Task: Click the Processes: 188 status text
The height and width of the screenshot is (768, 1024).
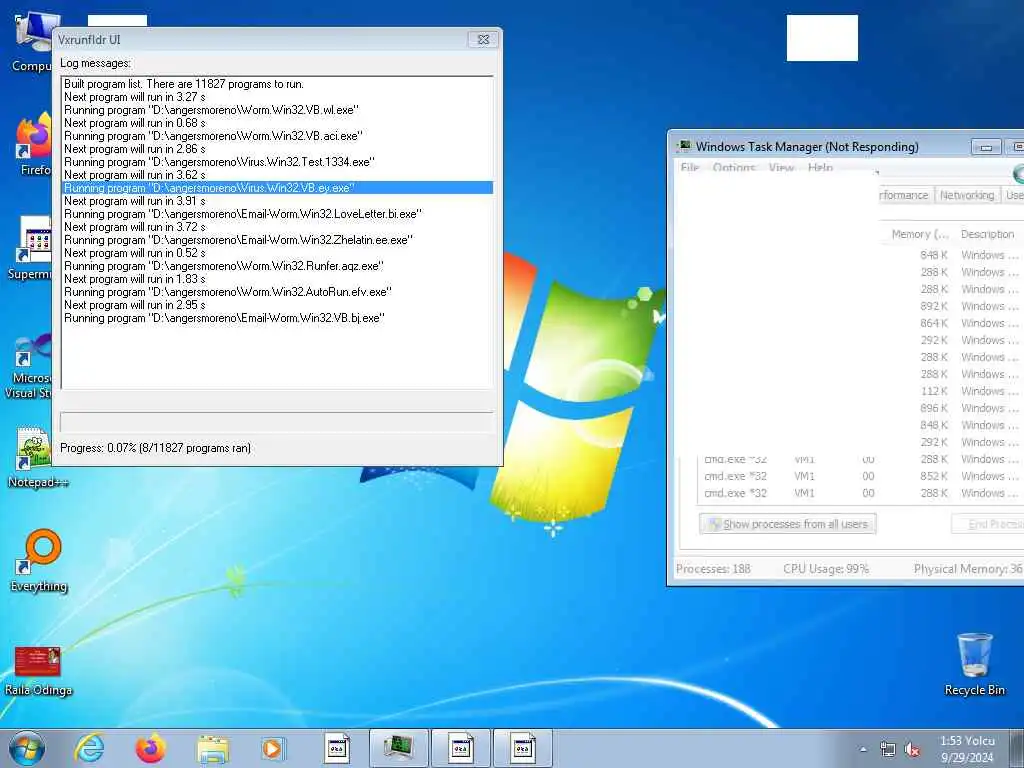Action: click(713, 569)
